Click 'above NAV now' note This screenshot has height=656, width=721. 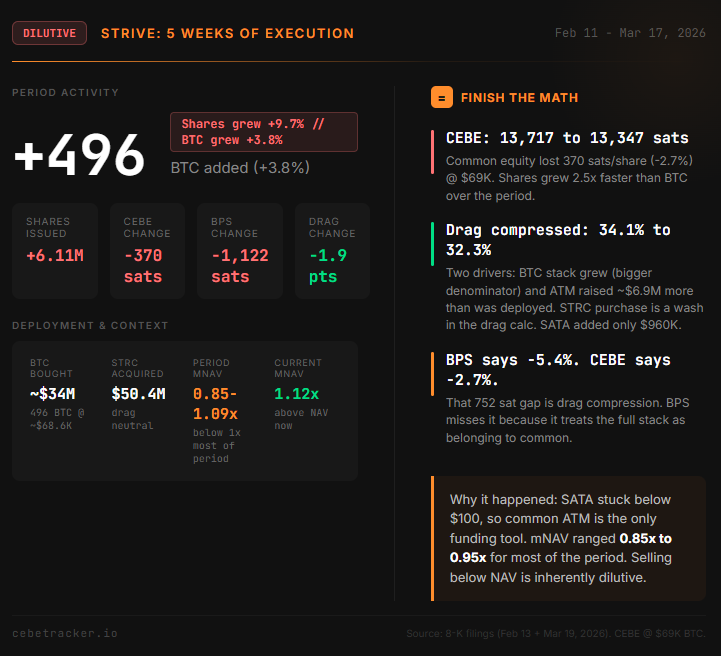click(x=301, y=419)
